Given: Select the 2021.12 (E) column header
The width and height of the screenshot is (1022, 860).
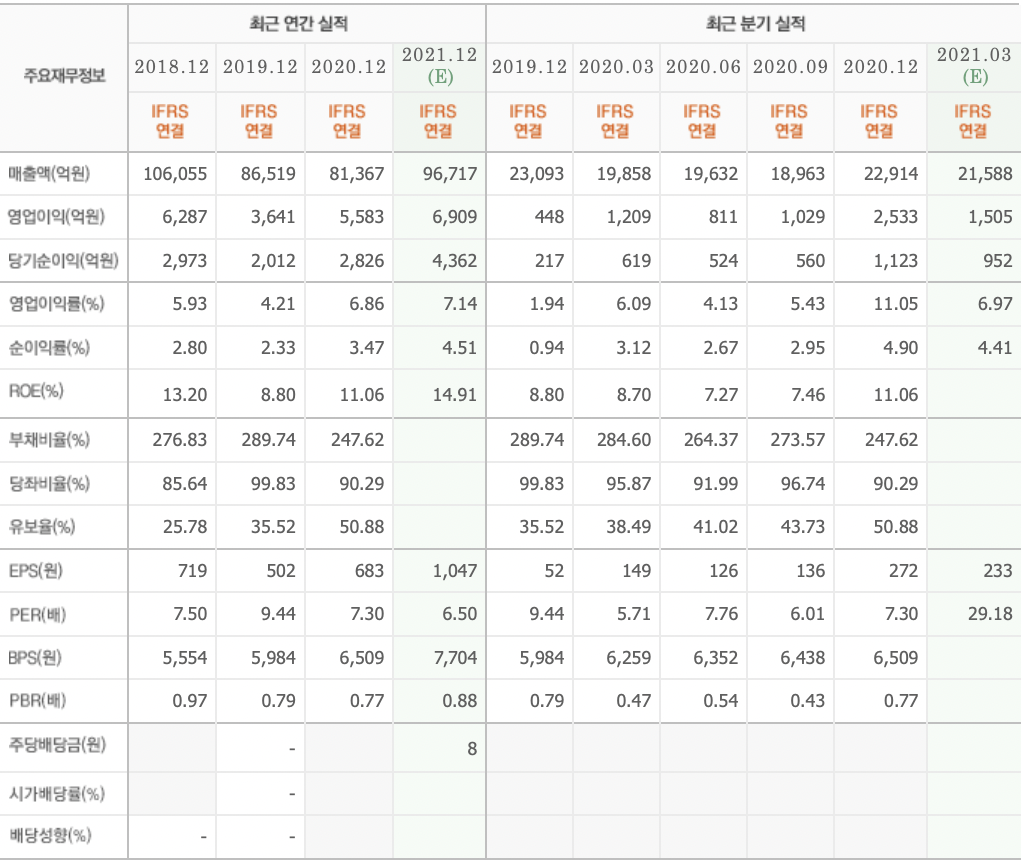Looking at the screenshot, I should (440, 65).
